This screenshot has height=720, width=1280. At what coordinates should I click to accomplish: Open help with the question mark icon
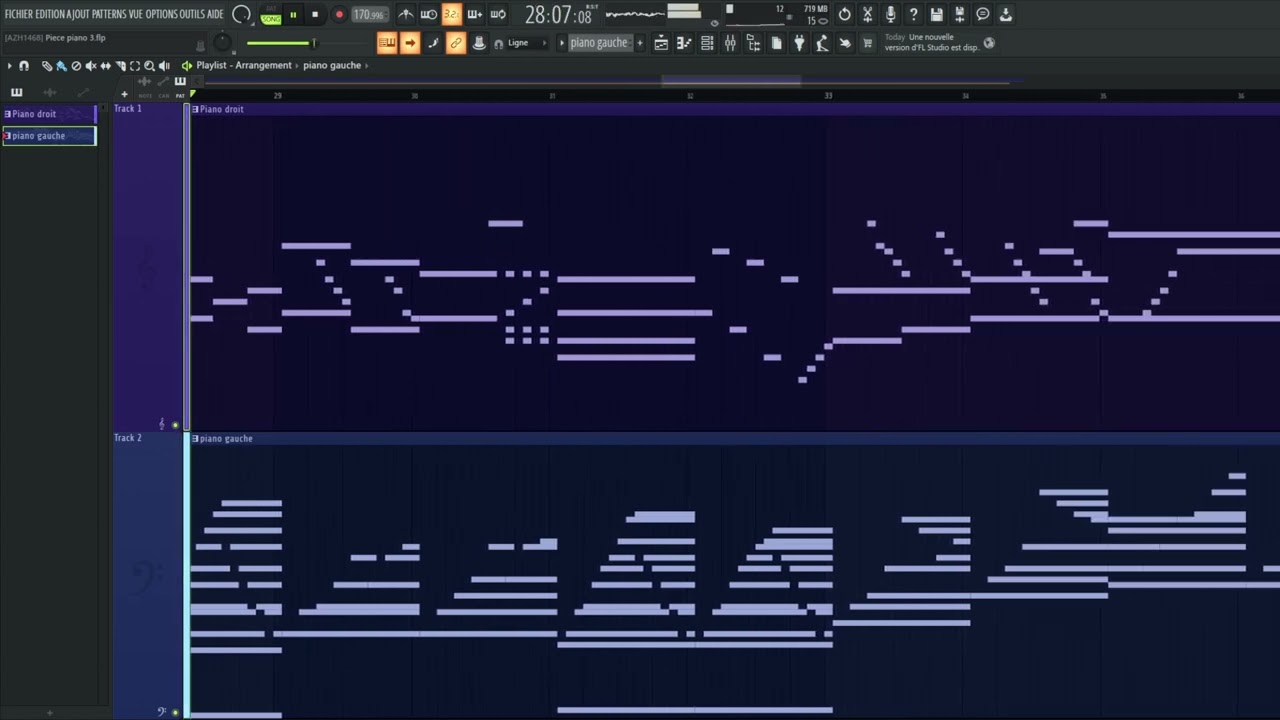tap(913, 14)
